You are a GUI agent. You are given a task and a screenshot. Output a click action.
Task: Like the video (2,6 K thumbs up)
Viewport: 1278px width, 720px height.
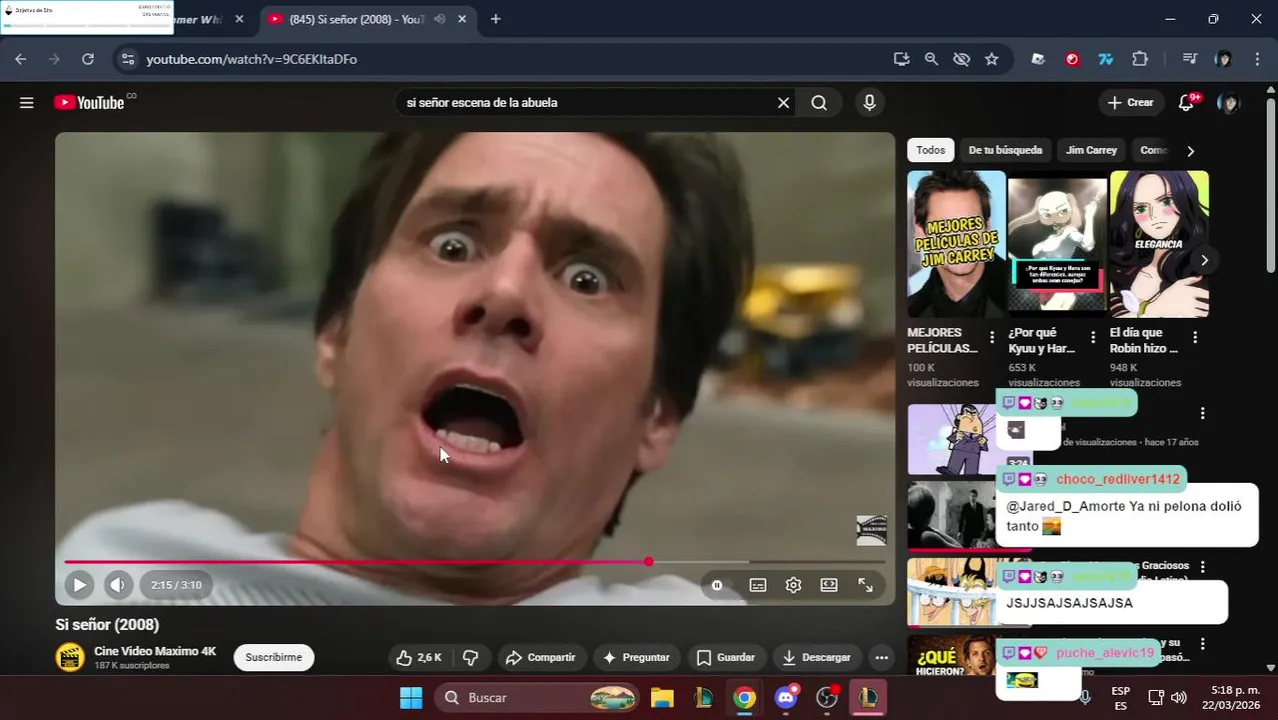419,657
